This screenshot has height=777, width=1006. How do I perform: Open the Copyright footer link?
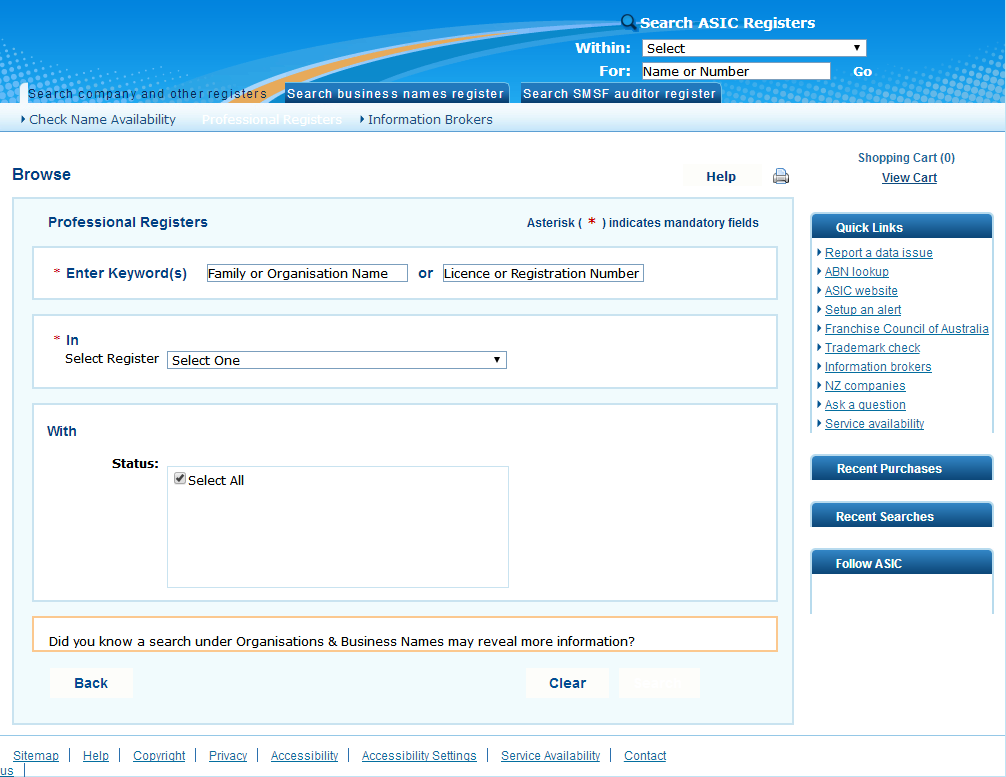(159, 756)
